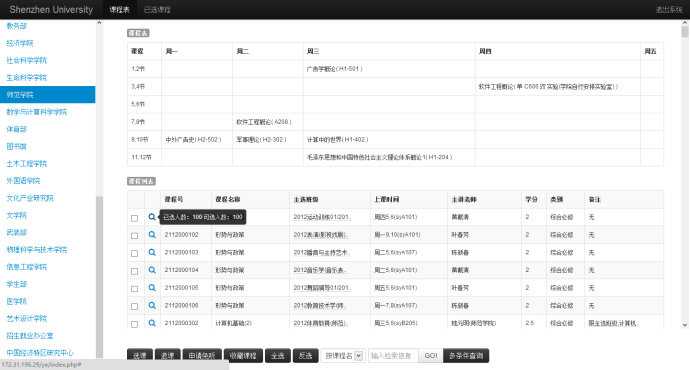Select 经济学院 in the sidebar
Screen dimensions: 690x370
pos(20,43)
